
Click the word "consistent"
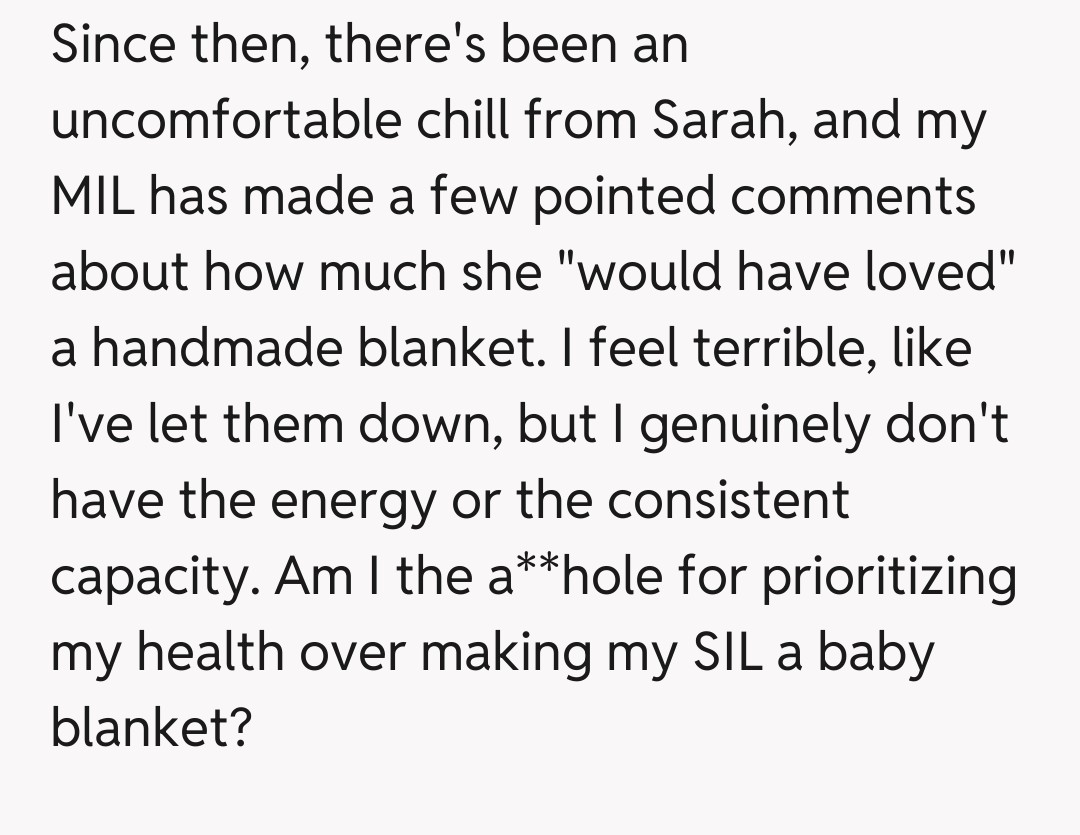[729, 500]
